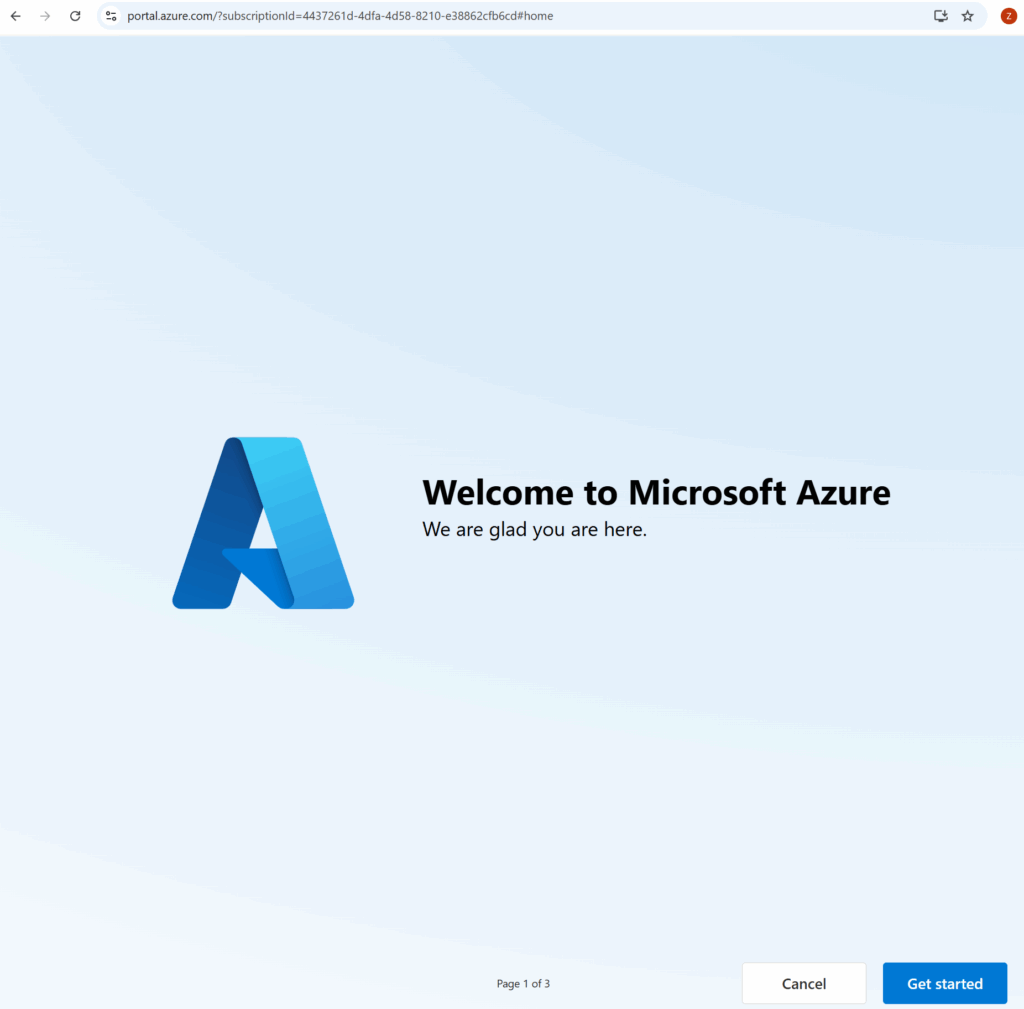Image resolution: width=1024 pixels, height=1009 pixels.
Task: Click the 'Welcome to Microsoft Azure' heading
Action: tap(656, 492)
